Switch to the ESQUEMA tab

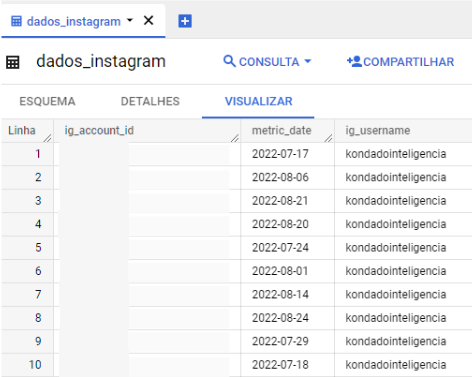(47, 101)
